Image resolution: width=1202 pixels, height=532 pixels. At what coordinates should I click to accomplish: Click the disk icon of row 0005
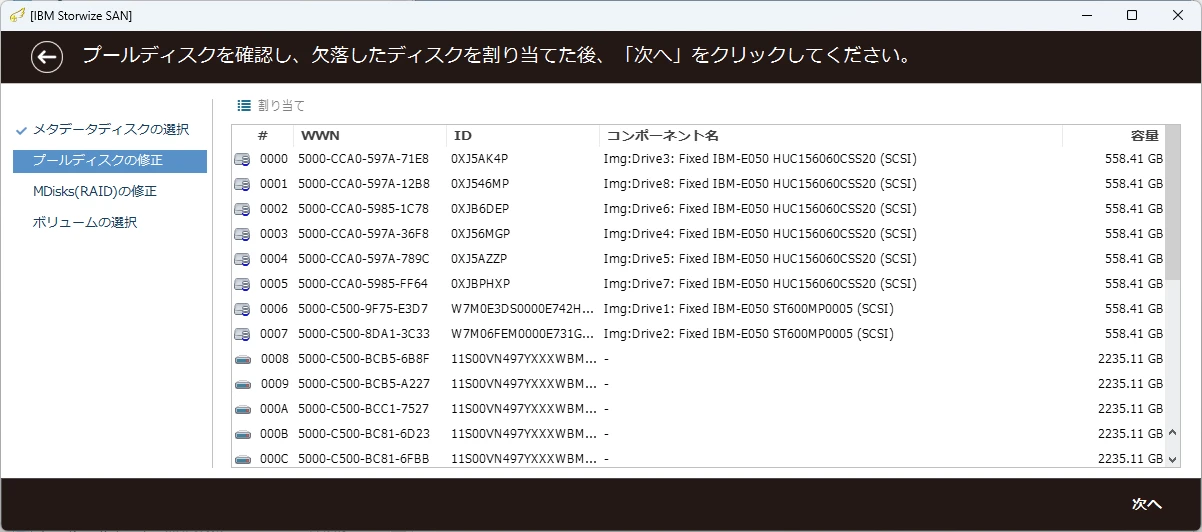coord(242,284)
